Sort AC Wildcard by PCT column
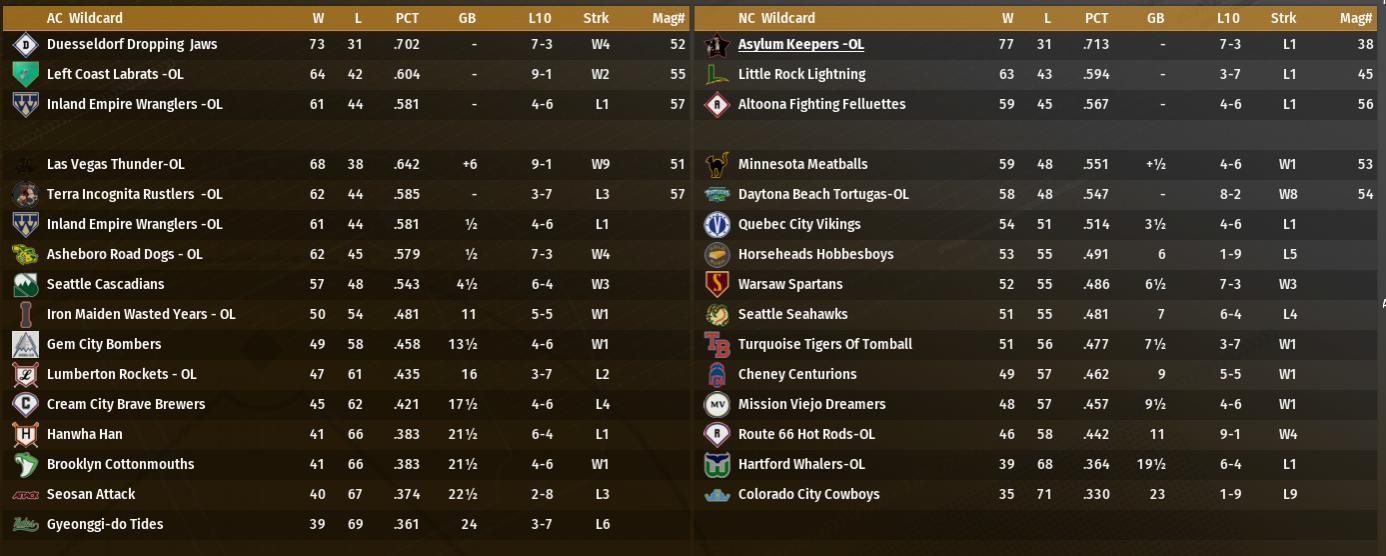Screen dimensions: 1386x556 click(x=407, y=18)
